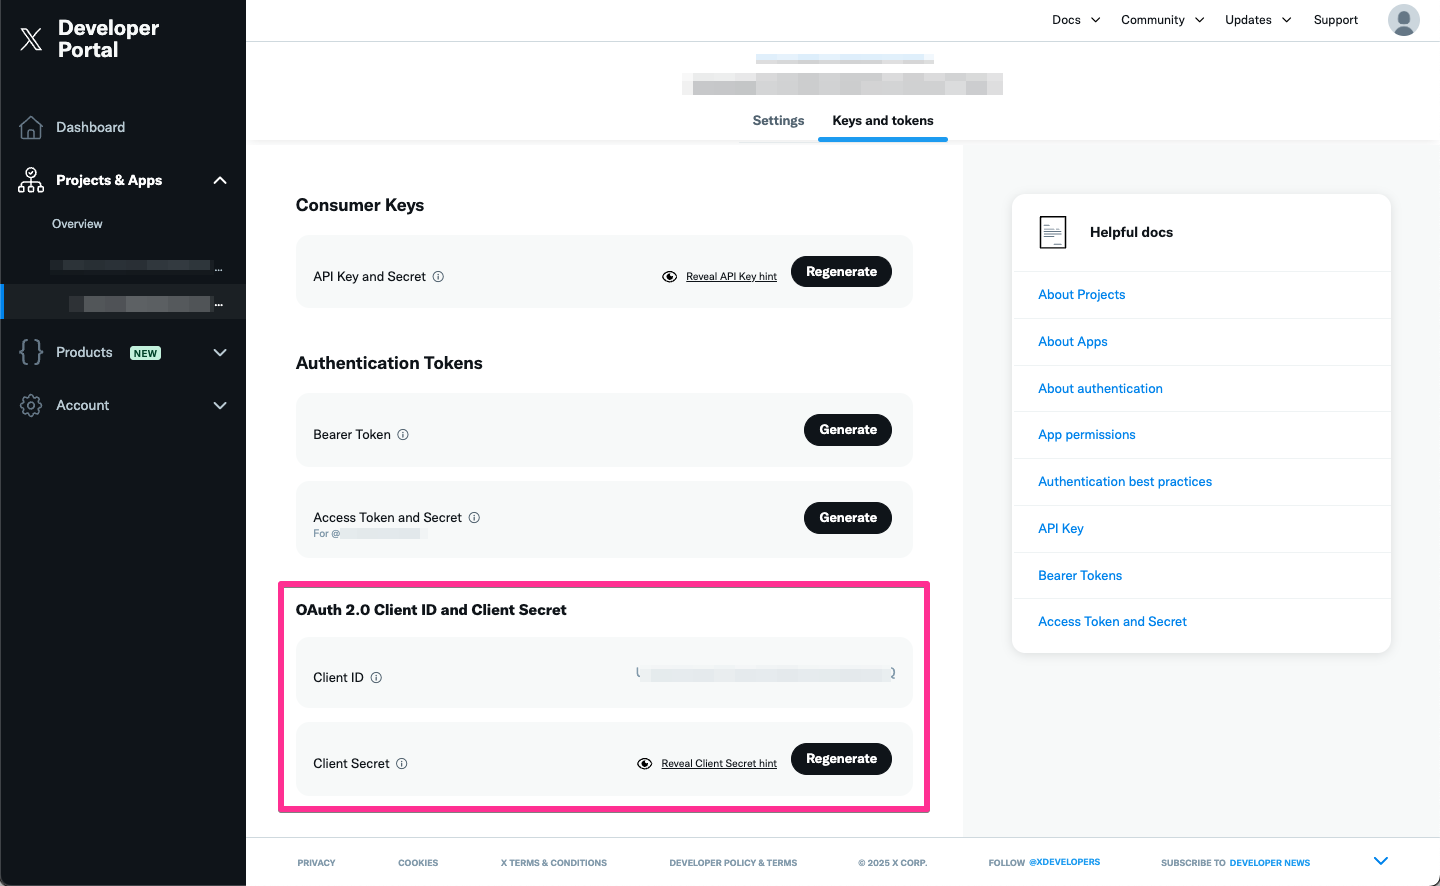Click the X logo in the sidebar header
1440x886 pixels.
31,39
